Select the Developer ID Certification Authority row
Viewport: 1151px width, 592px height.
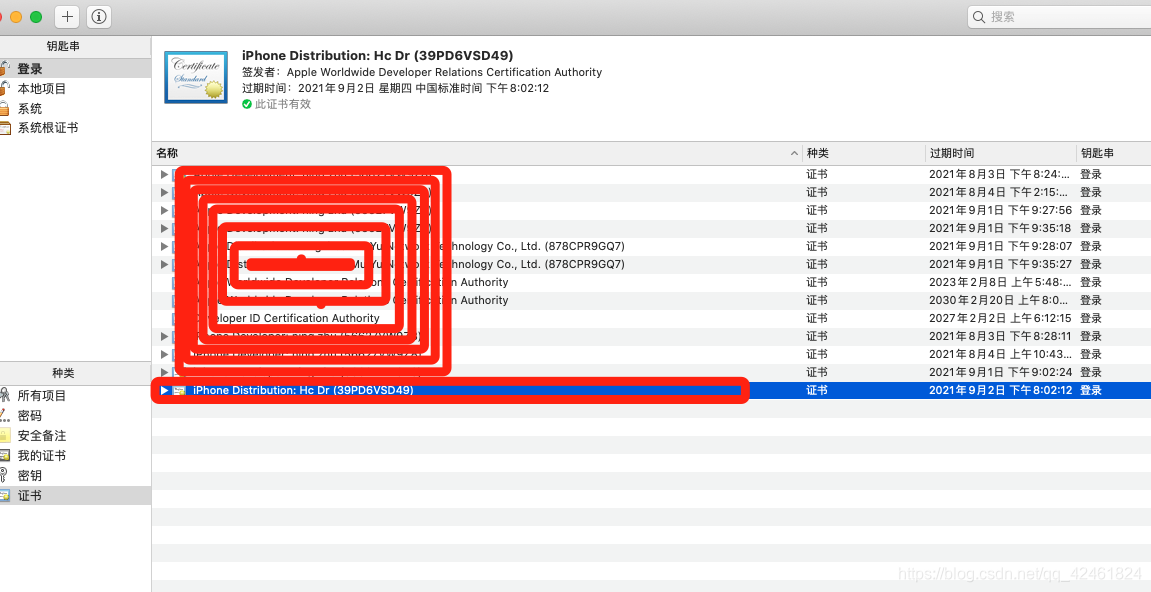652,319
